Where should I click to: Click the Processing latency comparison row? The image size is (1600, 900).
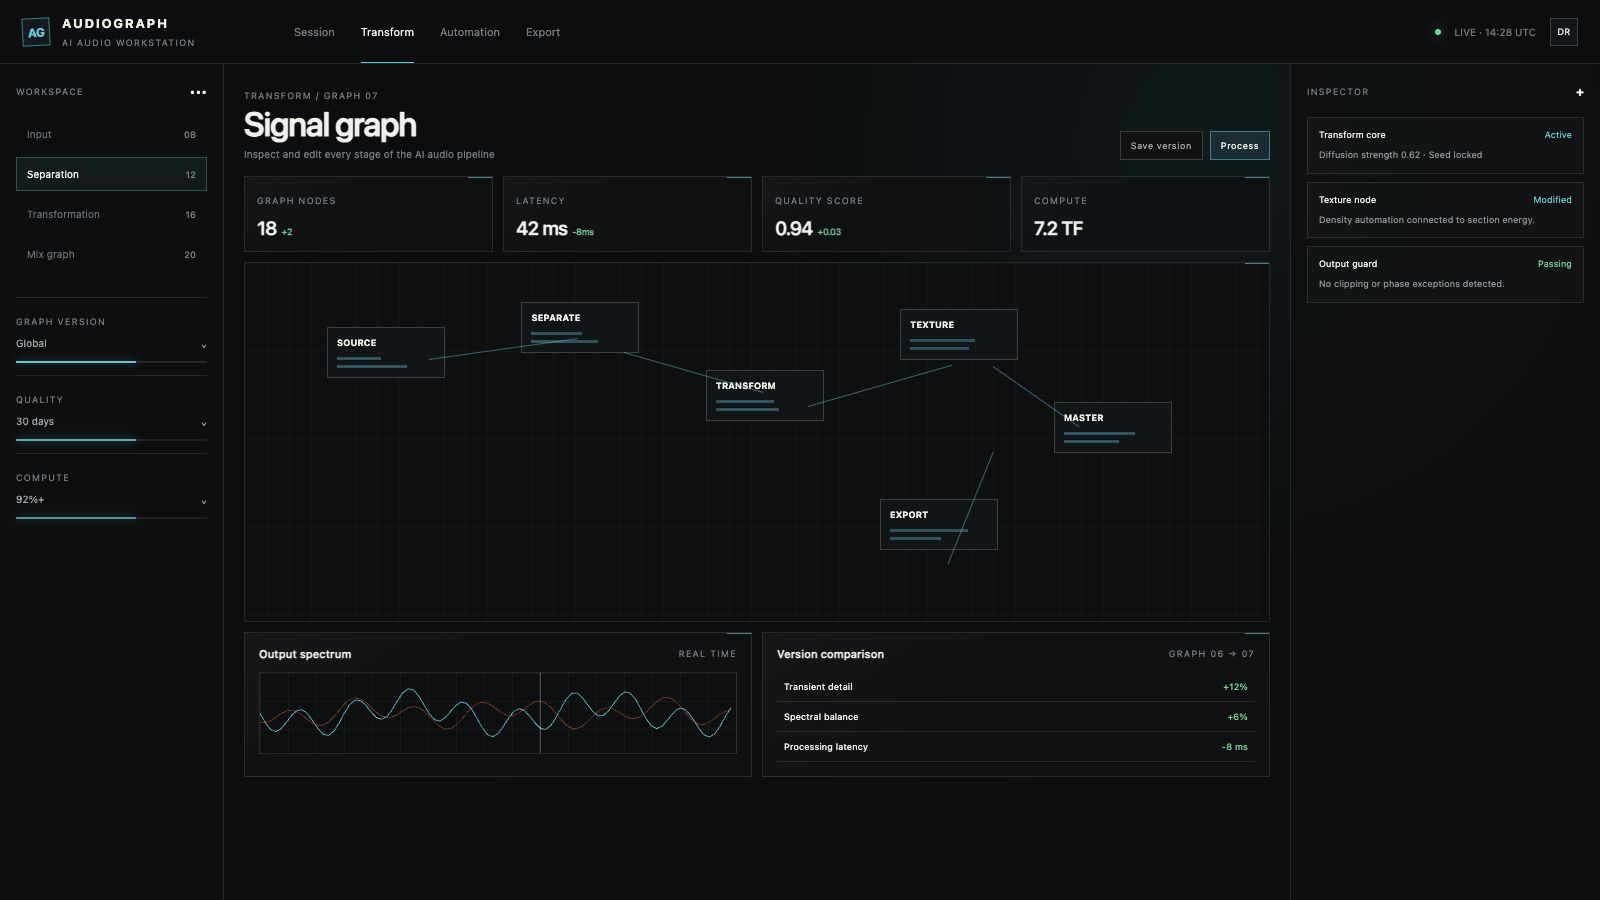tap(1015, 747)
